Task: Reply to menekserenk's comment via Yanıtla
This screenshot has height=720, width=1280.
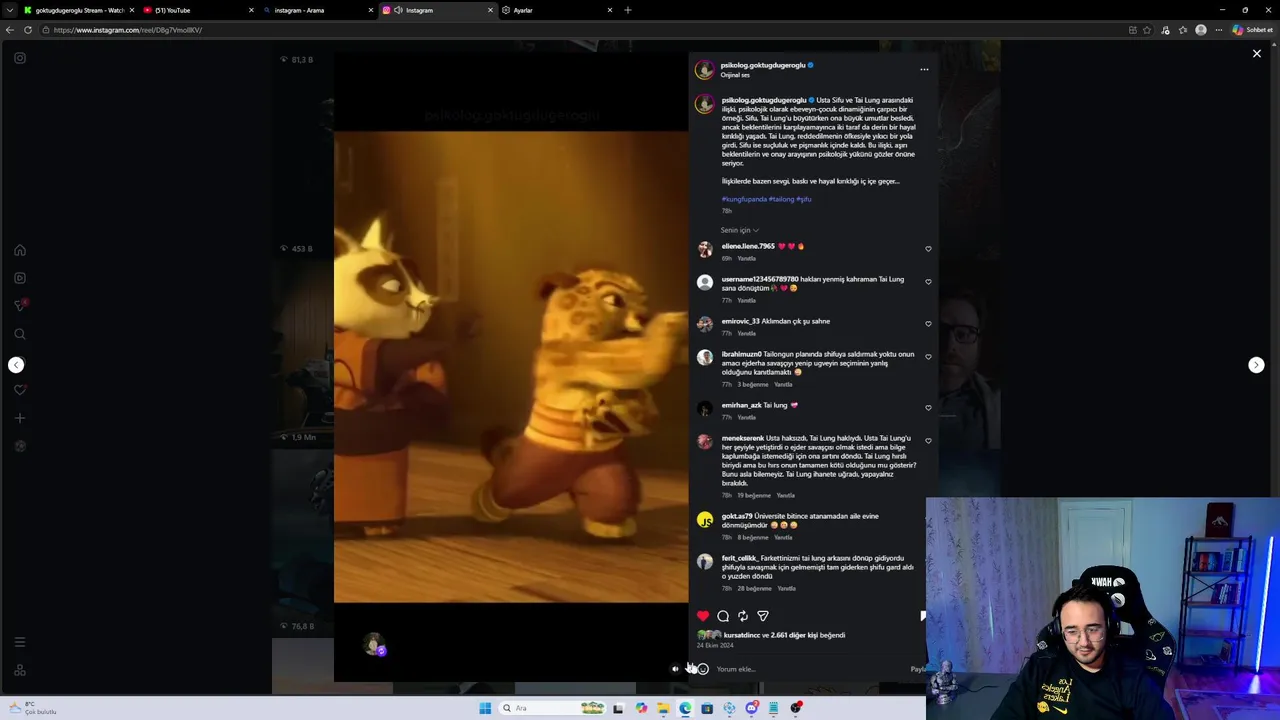Action: pos(786,496)
